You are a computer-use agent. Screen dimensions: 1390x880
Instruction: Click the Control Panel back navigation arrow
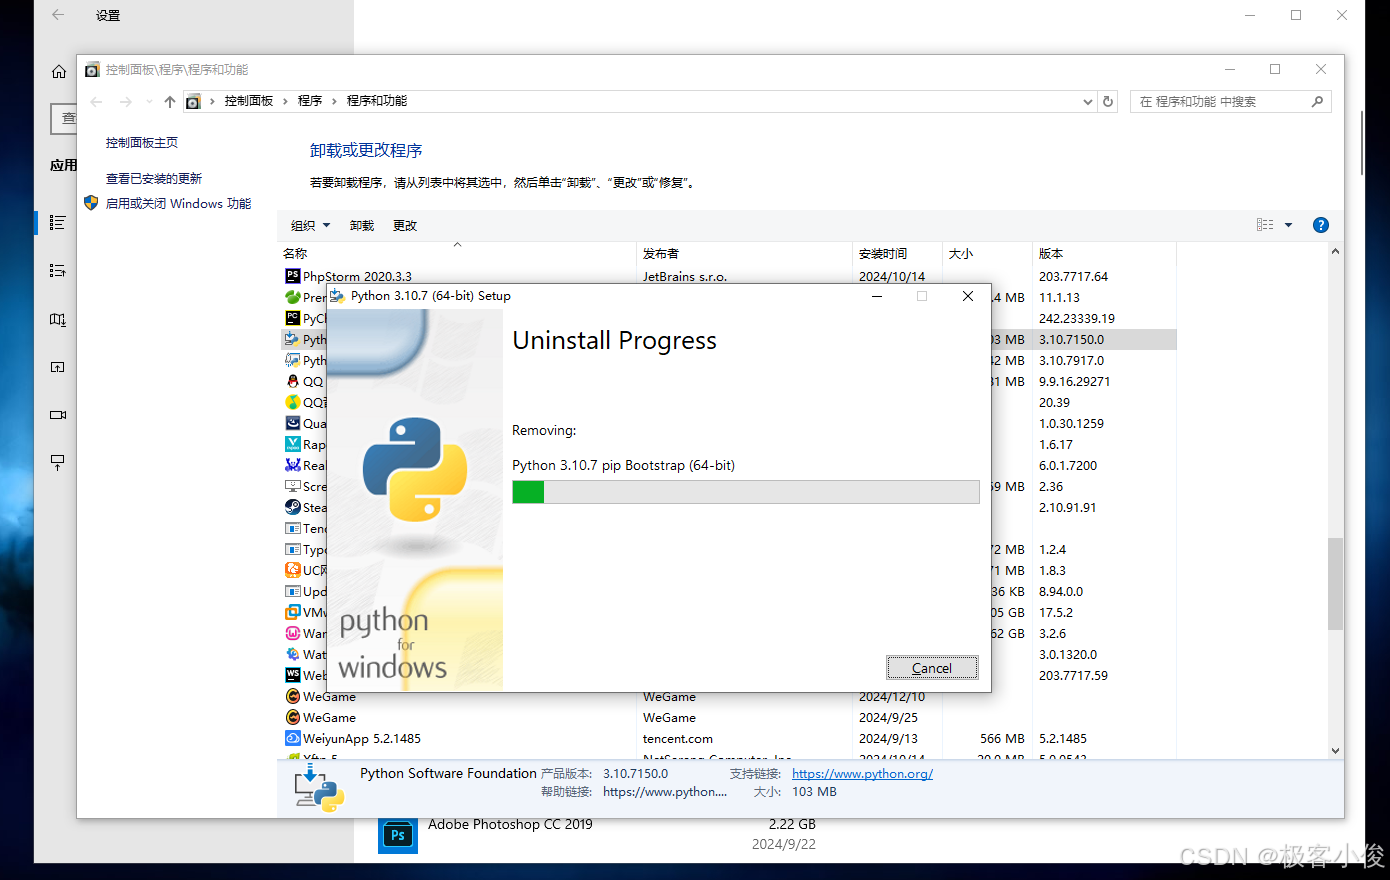click(96, 101)
